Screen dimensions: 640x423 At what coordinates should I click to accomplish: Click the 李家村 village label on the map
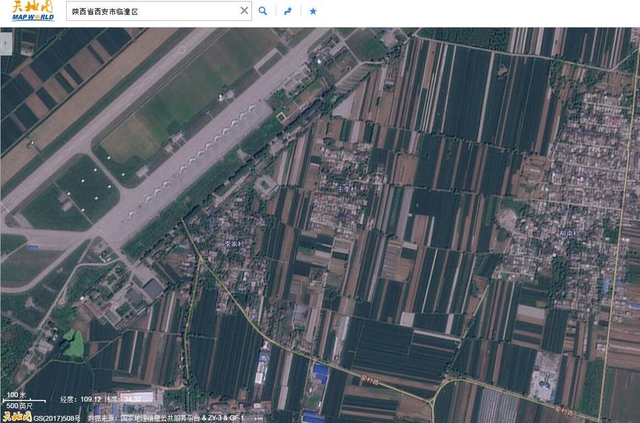234,244
